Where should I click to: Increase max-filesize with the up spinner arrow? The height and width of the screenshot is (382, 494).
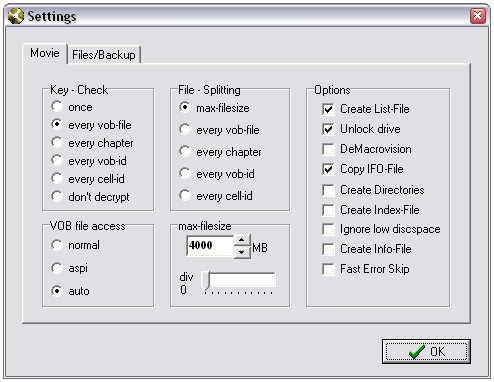[242, 240]
